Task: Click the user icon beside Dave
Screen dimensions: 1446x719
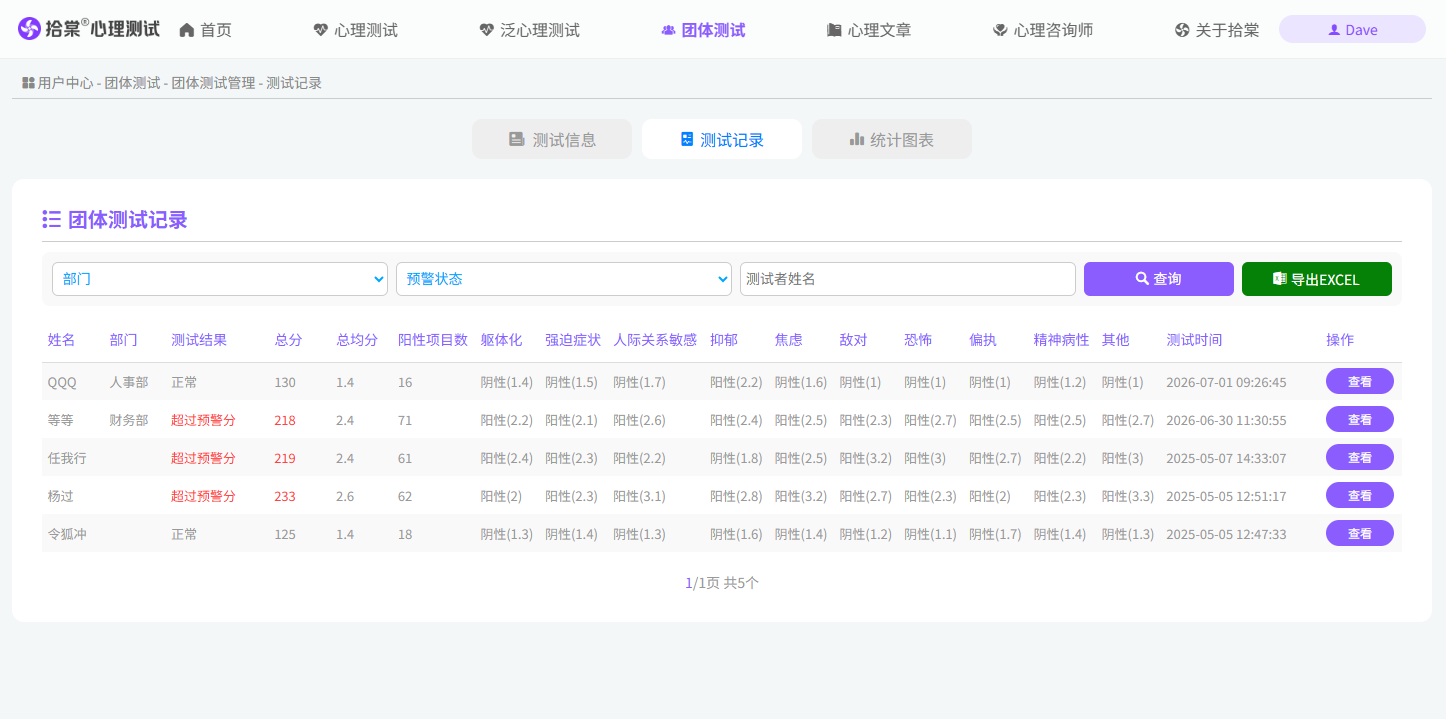Action: click(1334, 30)
